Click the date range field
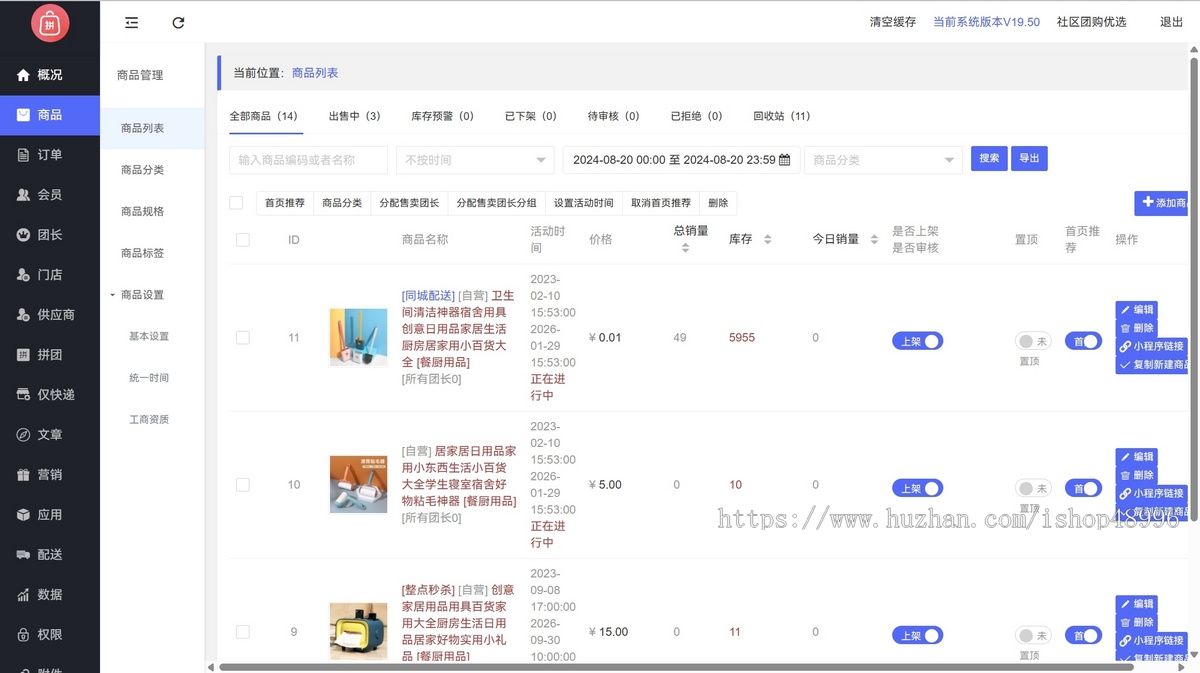The height and width of the screenshot is (673, 1200). (681, 160)
